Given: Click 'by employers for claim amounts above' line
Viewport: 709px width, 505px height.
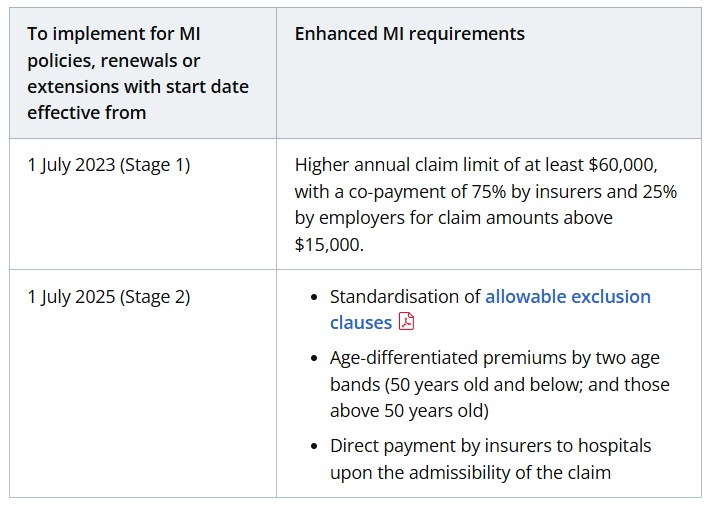Looking at the screenshot, I should pyautogui.click(x=454, y=218).
